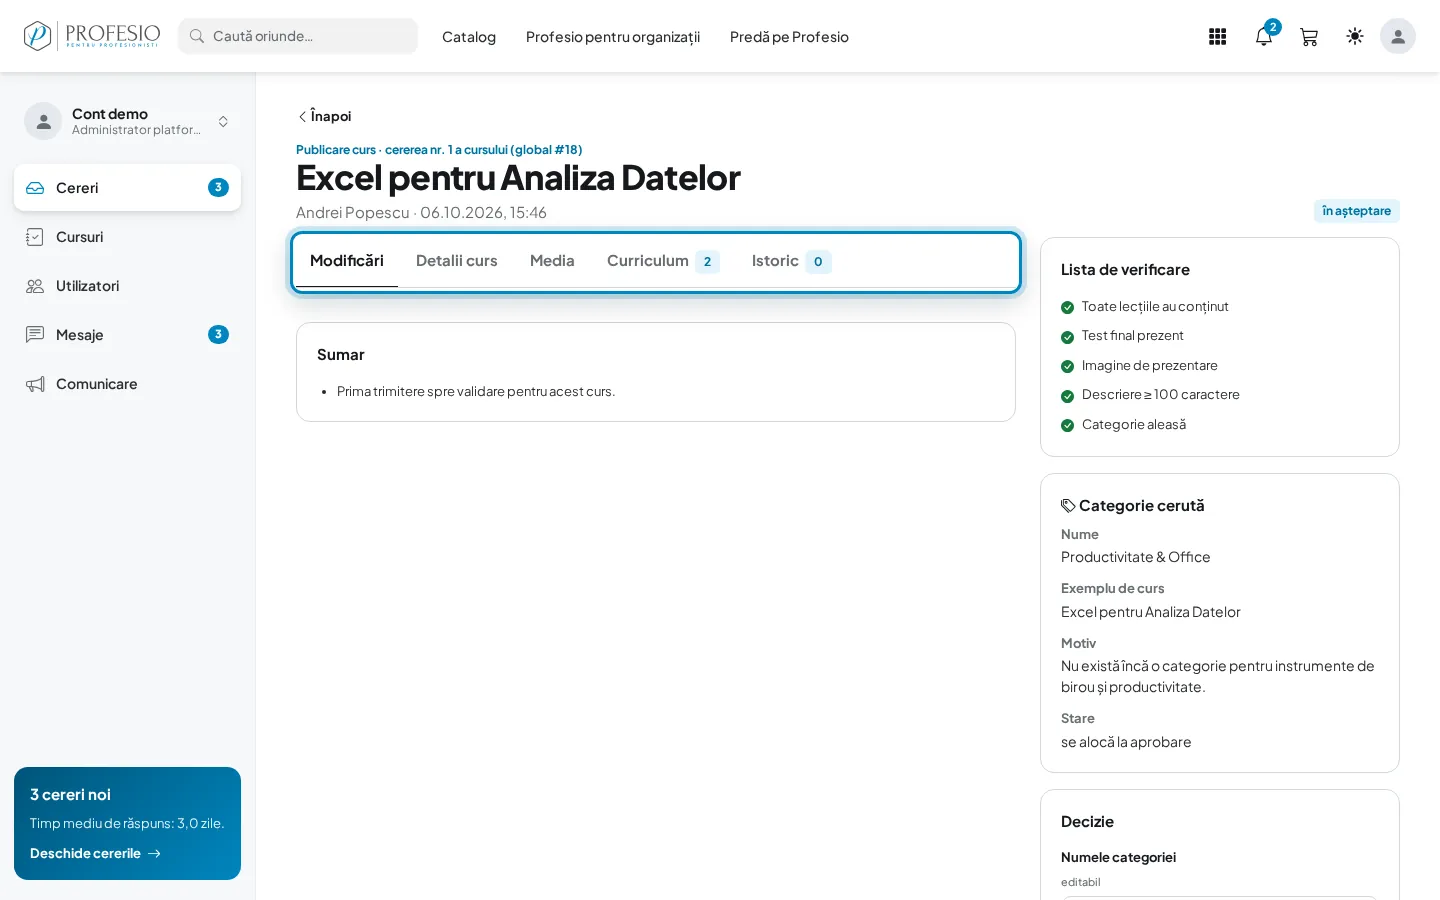1440x900 pixels.
Task: Click the Categorie aleasă checkmark
Action: (x=1068, y=425)
